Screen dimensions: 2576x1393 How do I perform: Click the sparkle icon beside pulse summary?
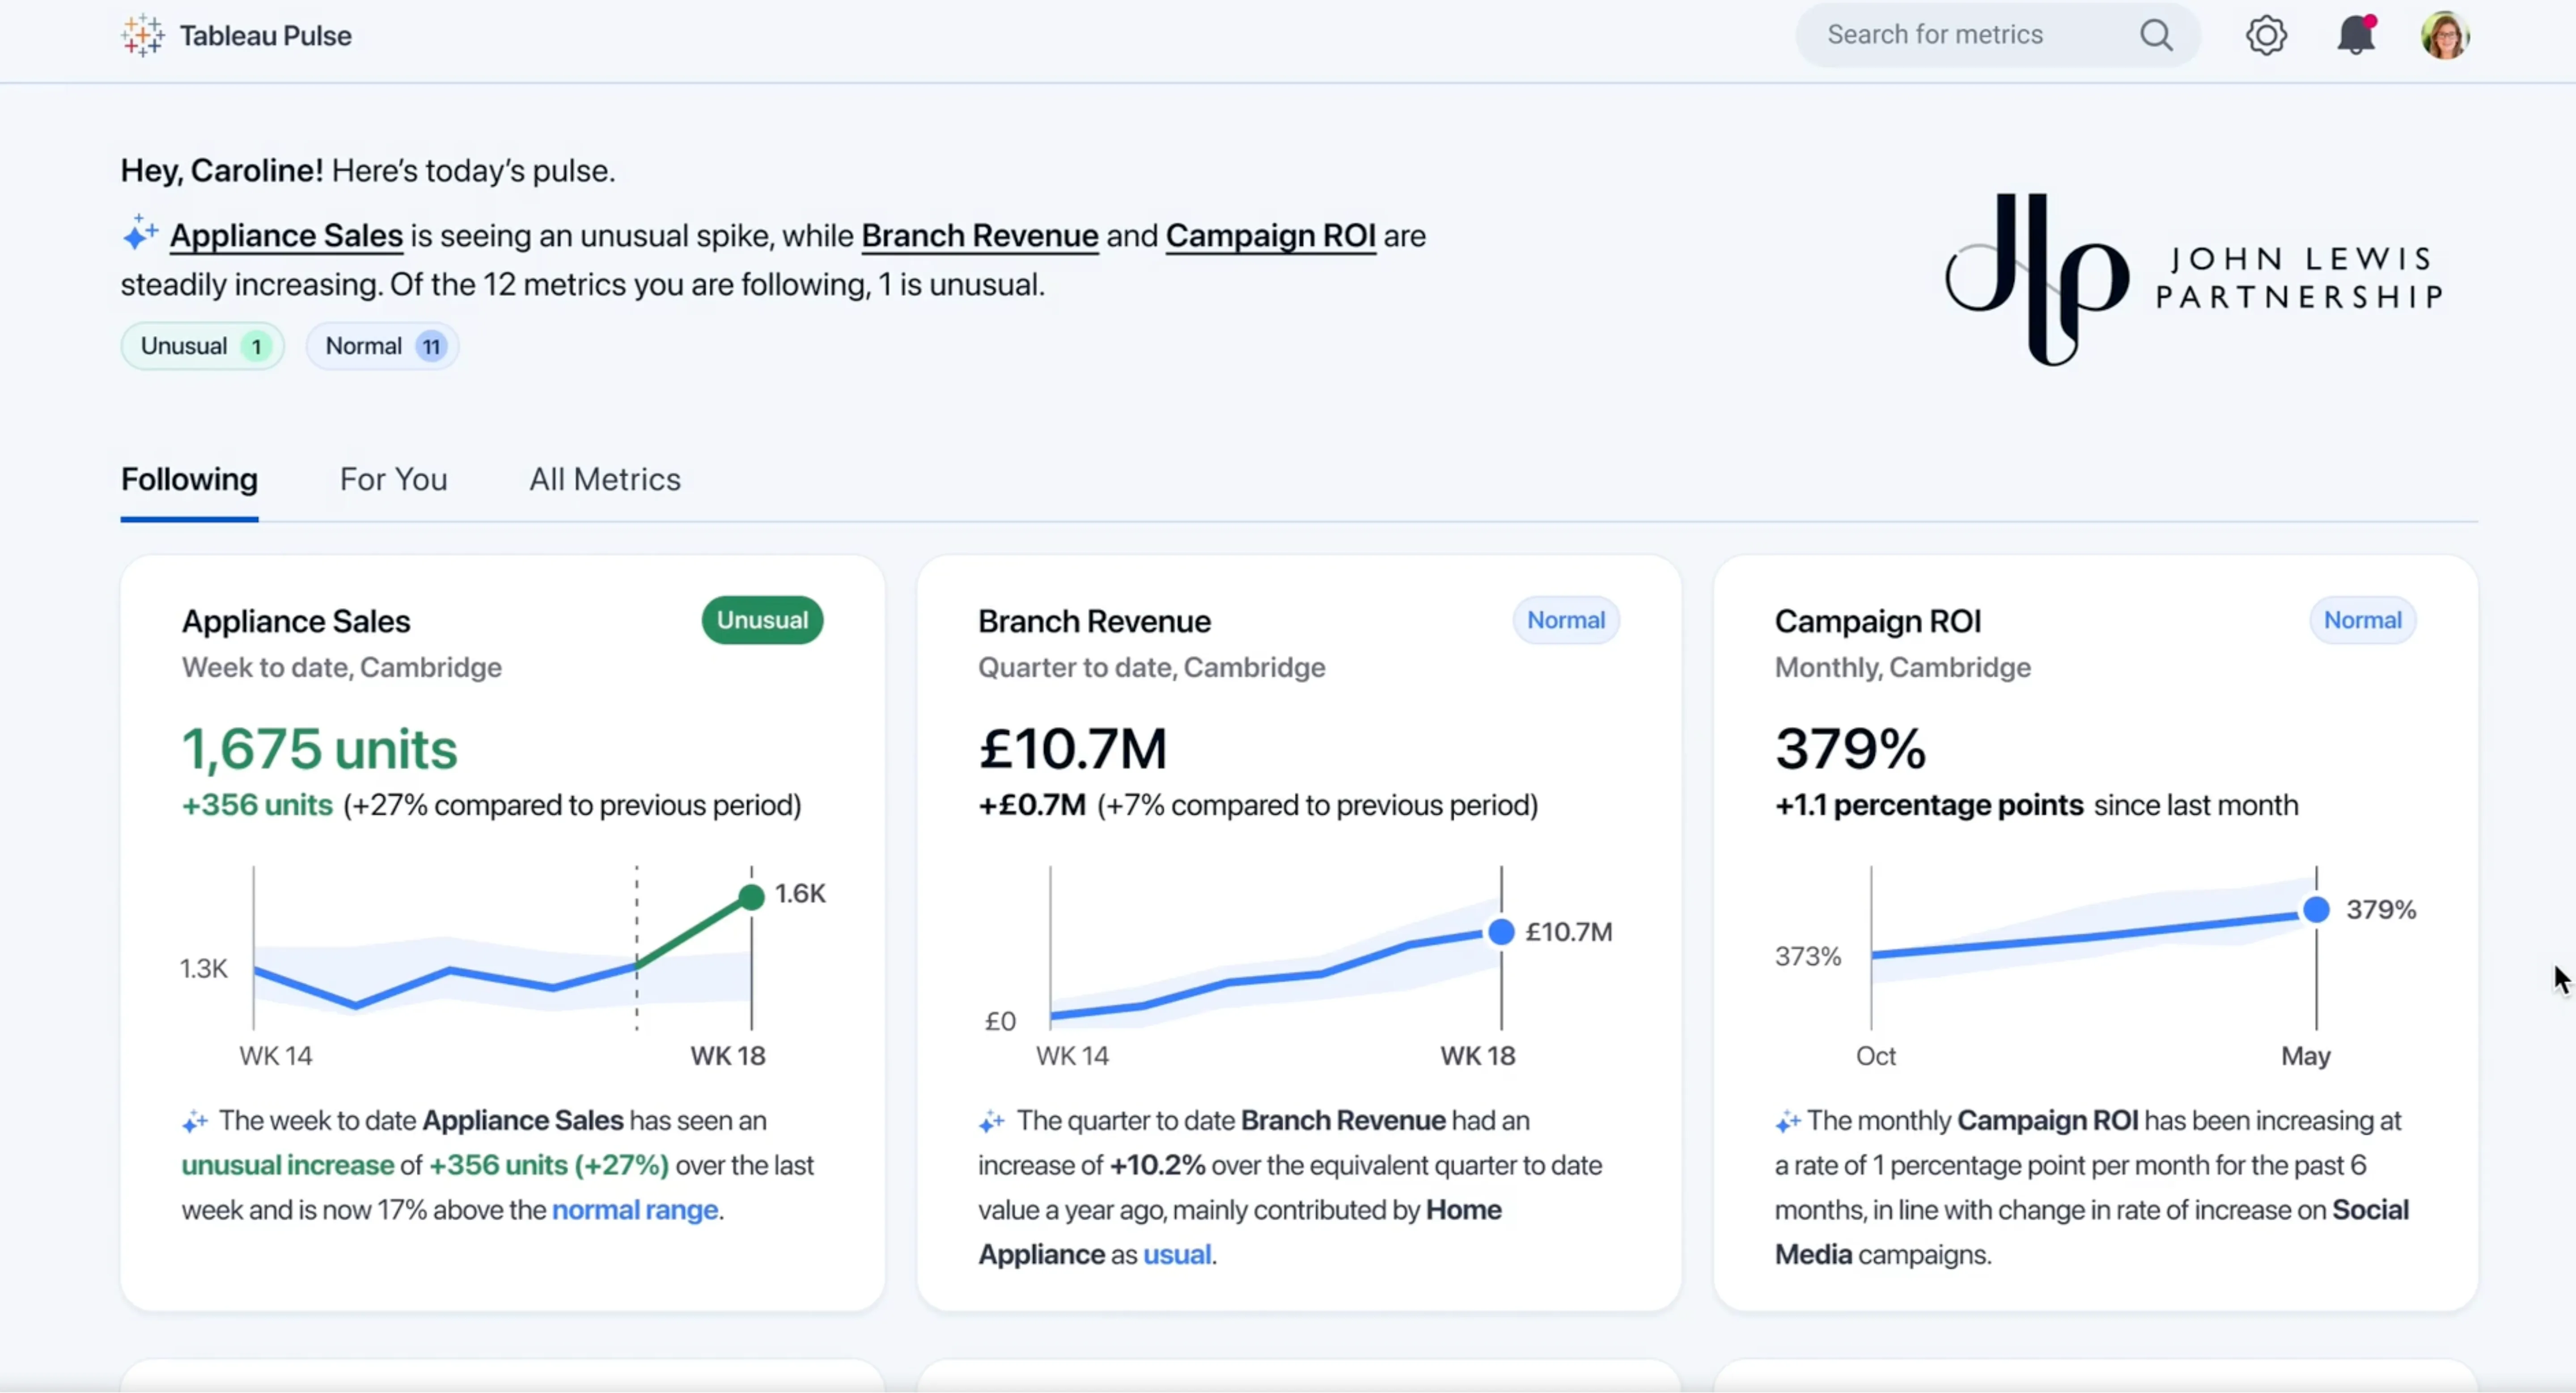[140, 234]
